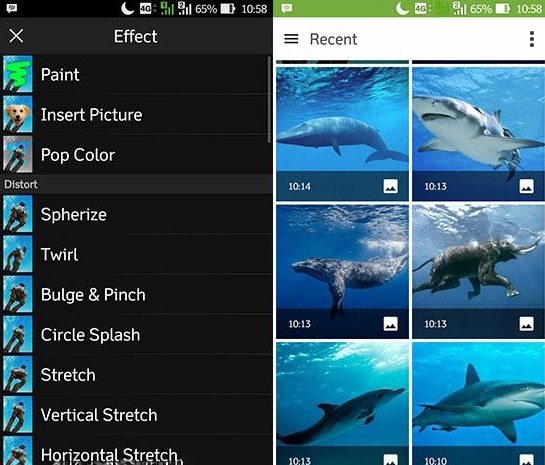Apply the Spherize distortion

[136, 214]
